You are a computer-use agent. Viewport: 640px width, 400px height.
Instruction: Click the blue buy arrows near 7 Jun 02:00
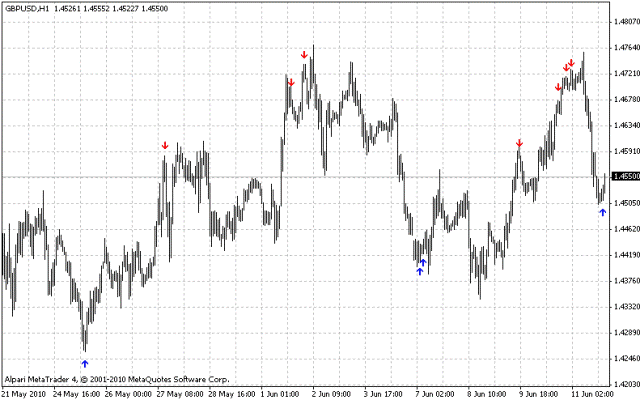tap(421, 267)
